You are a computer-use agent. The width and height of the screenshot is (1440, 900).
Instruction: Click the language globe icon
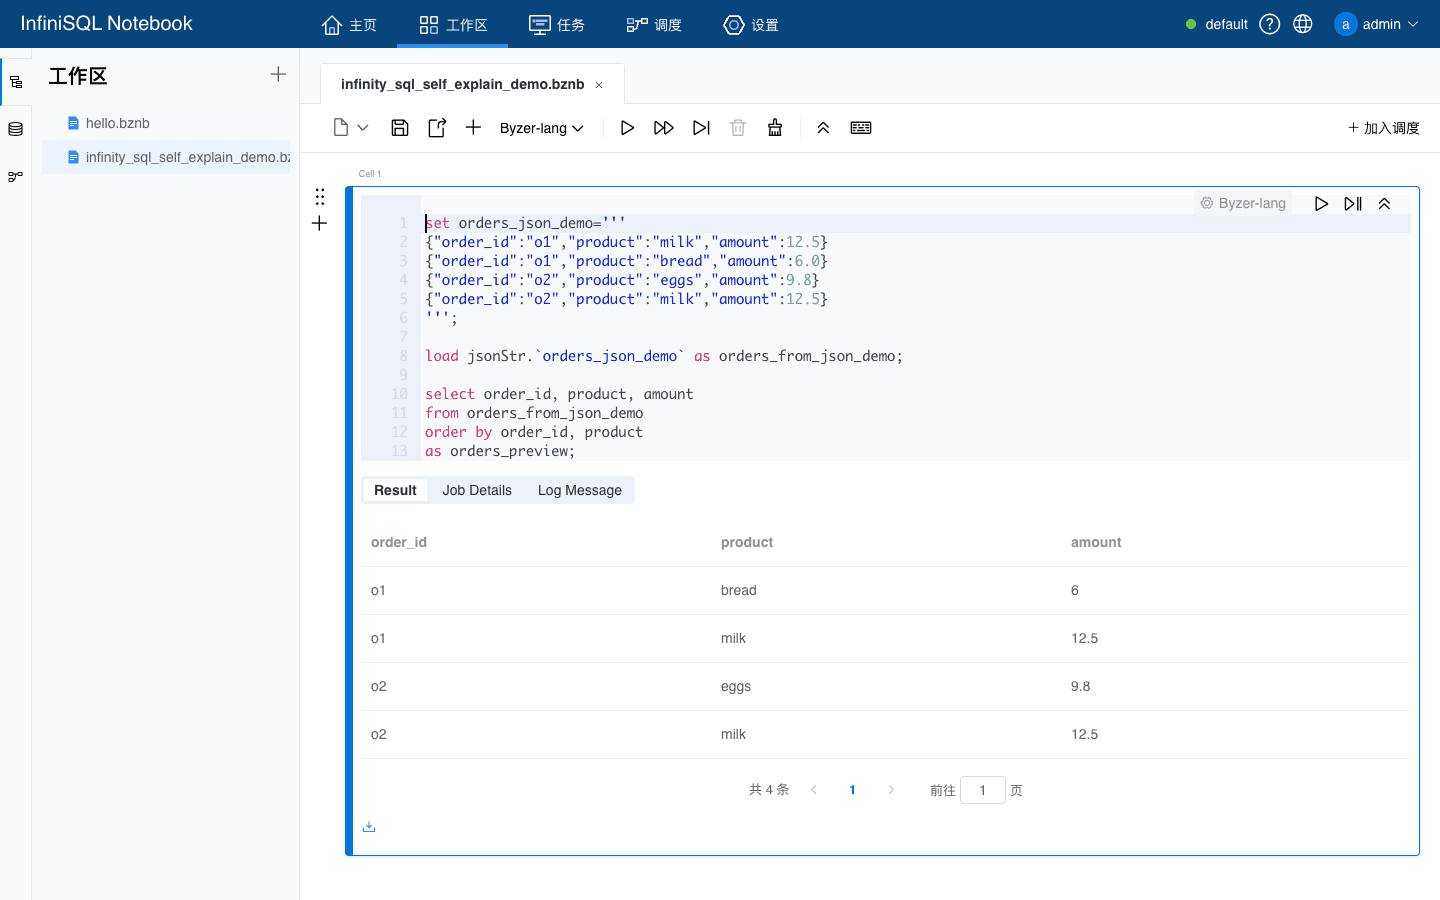(1303, 24)
